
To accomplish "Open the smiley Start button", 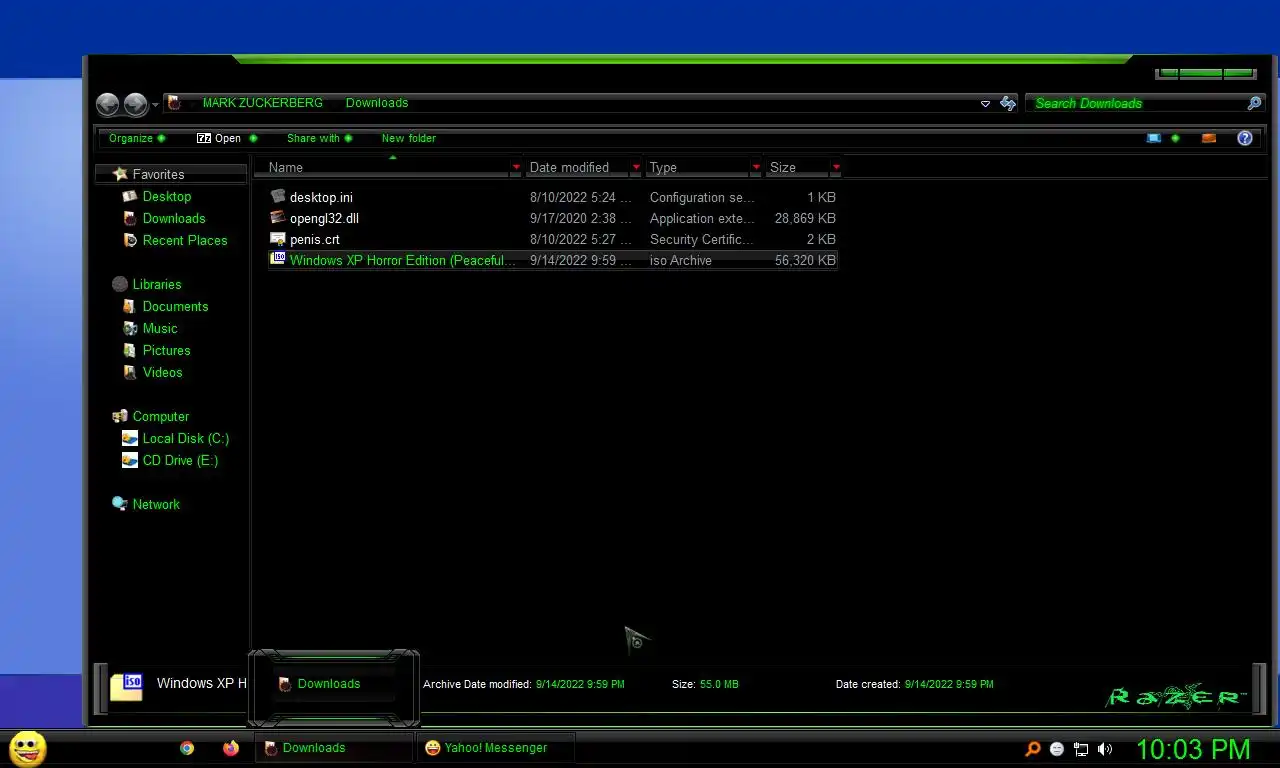I will click(27, 748).
